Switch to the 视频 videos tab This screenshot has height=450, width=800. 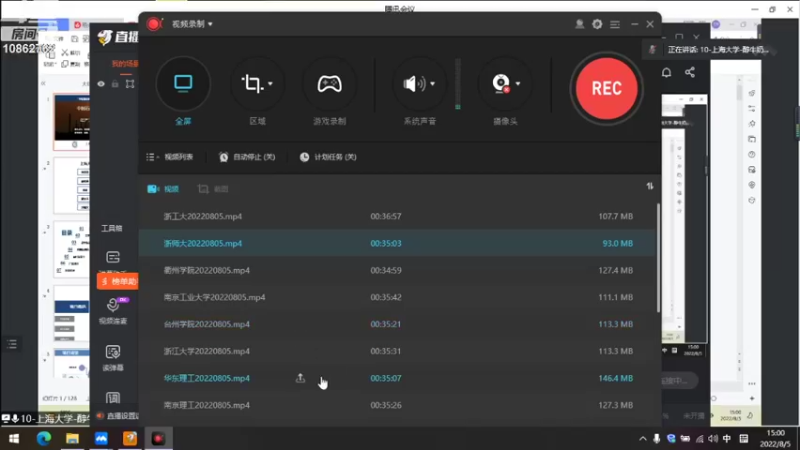click(x=163, y=189)
